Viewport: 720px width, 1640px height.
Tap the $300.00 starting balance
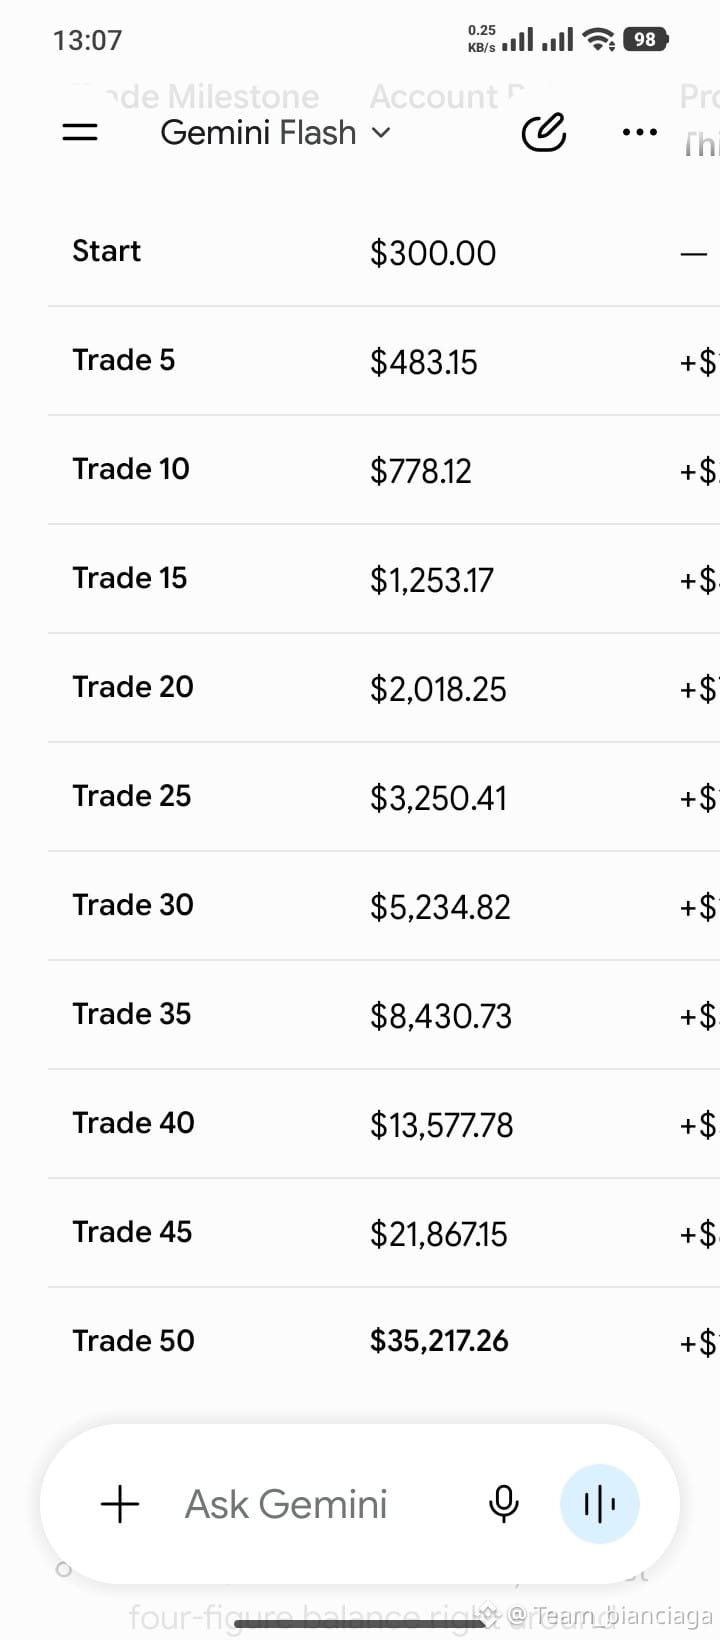point(433,253)
